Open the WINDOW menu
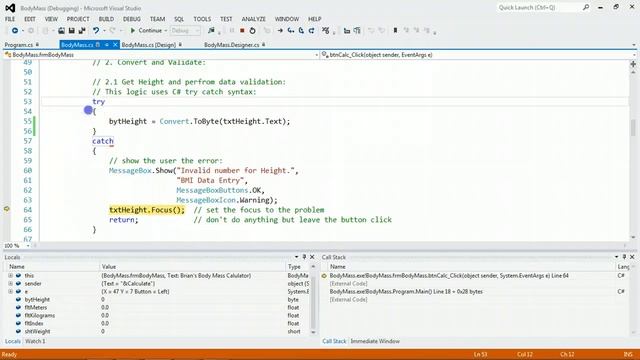Image resolution: width=640 pixels, height=360 pixels. [287, 19]
